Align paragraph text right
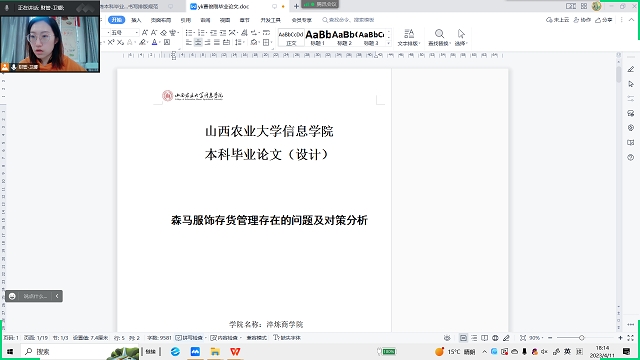Viewport: 640px width, 360px height. tap(207, 42)
